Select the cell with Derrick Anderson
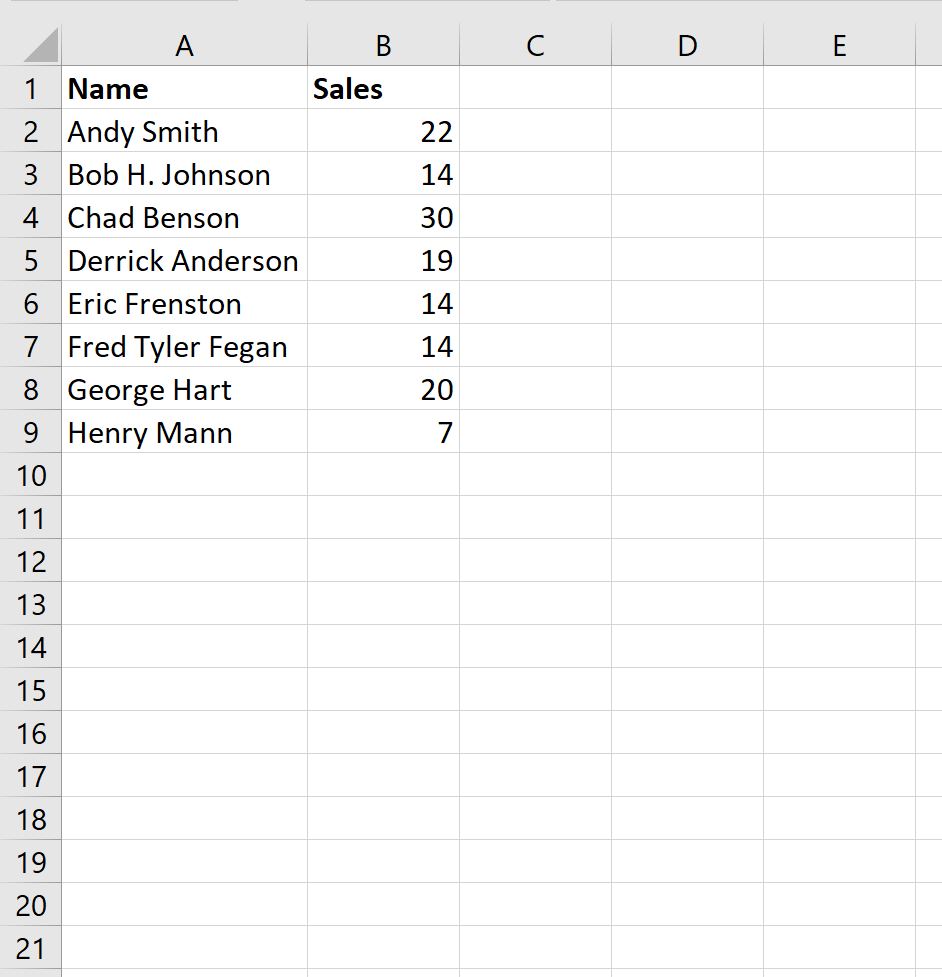942x977 pixels. pyautogui.click(x=185, y=260)
